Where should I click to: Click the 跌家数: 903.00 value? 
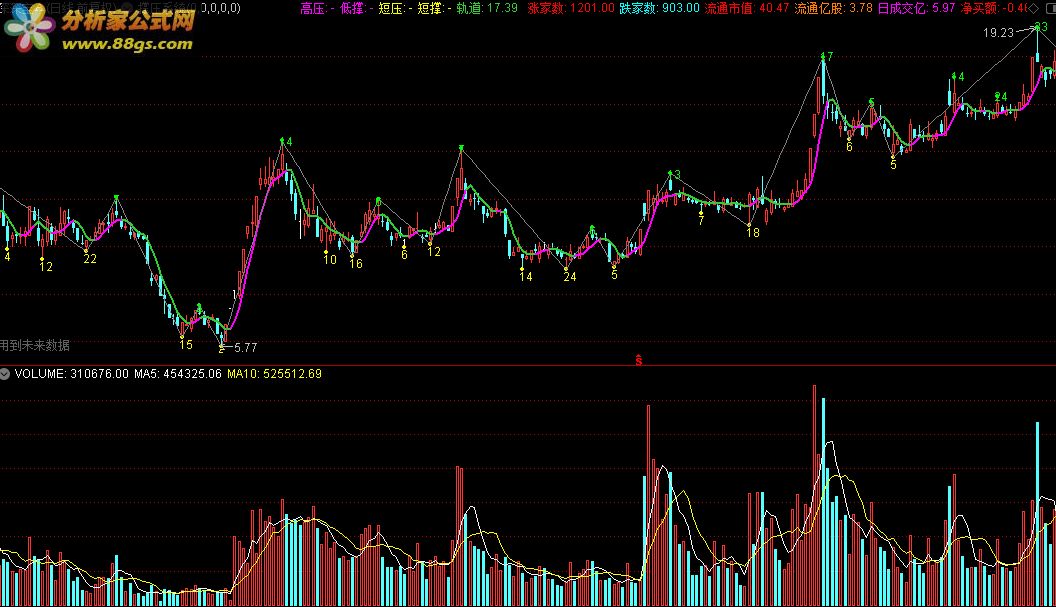(x=659, y=8)
